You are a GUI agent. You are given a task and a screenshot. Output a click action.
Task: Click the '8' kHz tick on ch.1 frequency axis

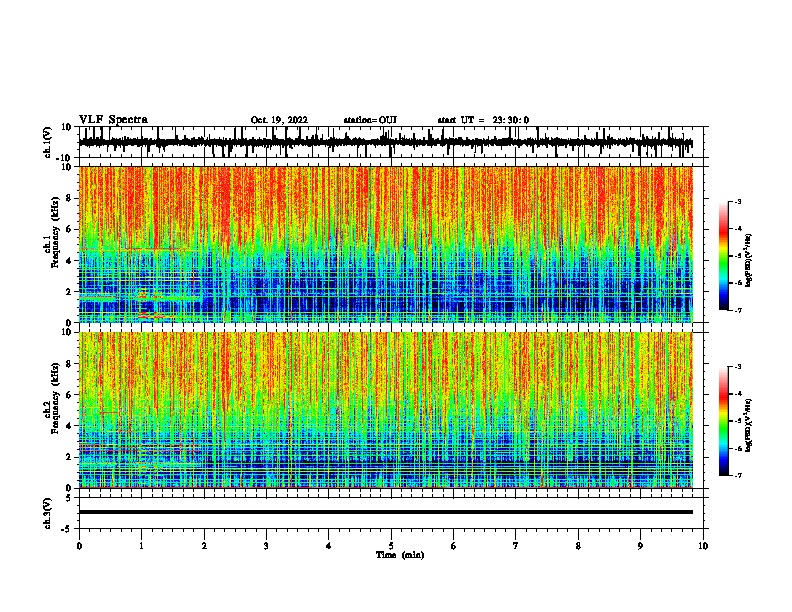click(70, 198)
